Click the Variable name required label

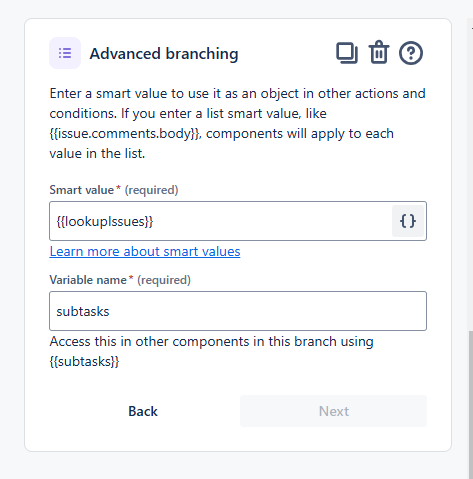point(120,280)
